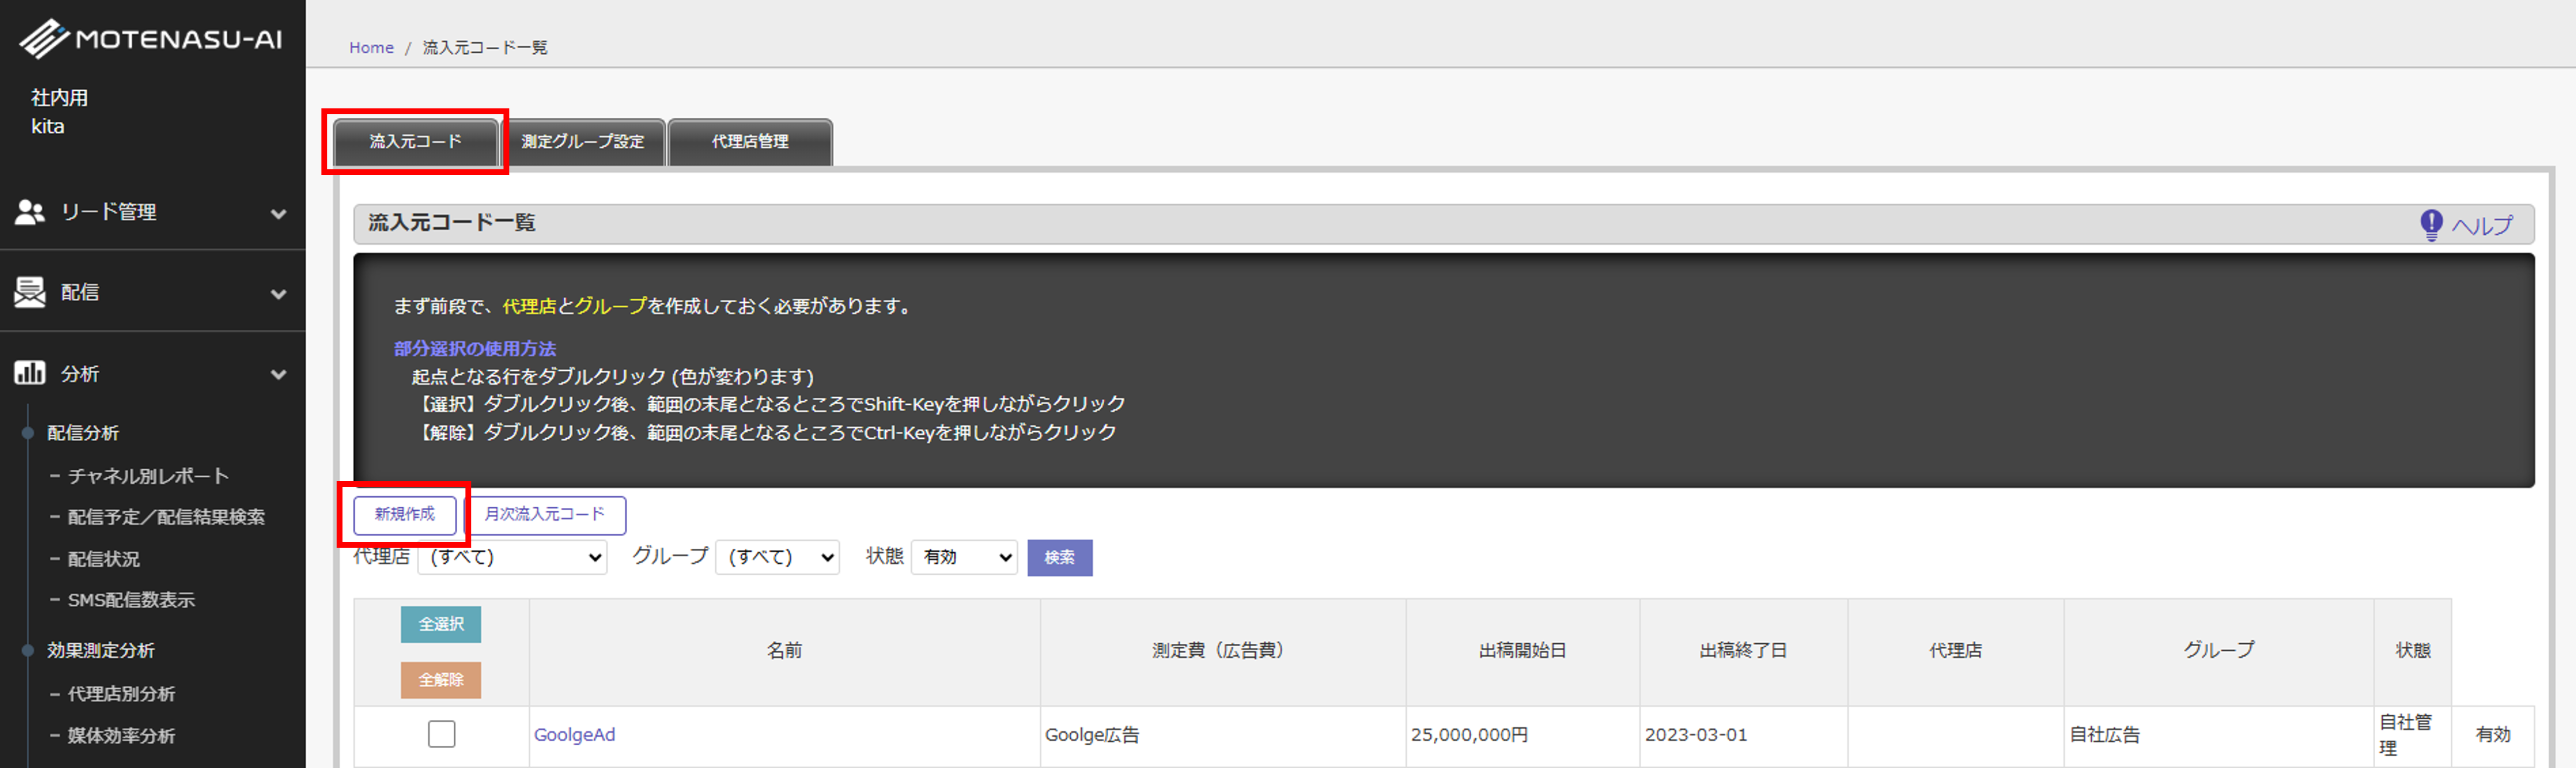Image resolution: width=2576 pixels, height=768 pixels.
Task: Expand the リード管理 menu chevron
Action: click(279, 213)
